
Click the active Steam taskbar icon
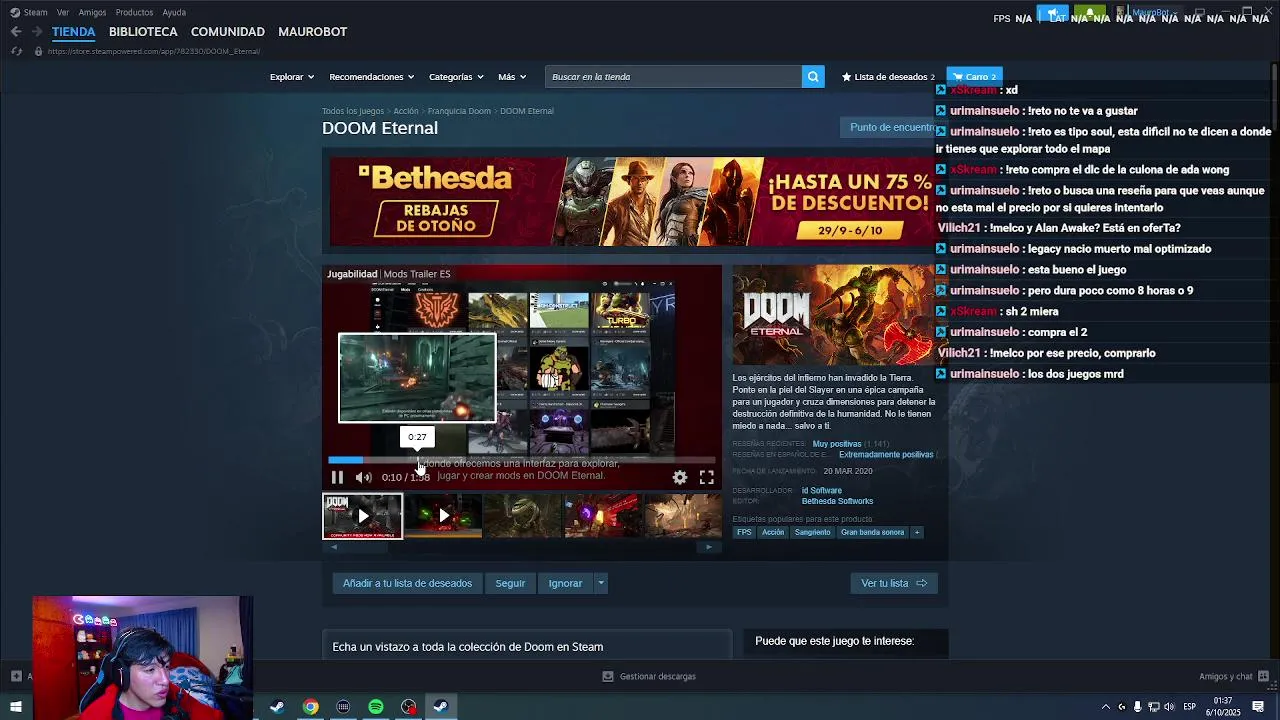[440, 707]
